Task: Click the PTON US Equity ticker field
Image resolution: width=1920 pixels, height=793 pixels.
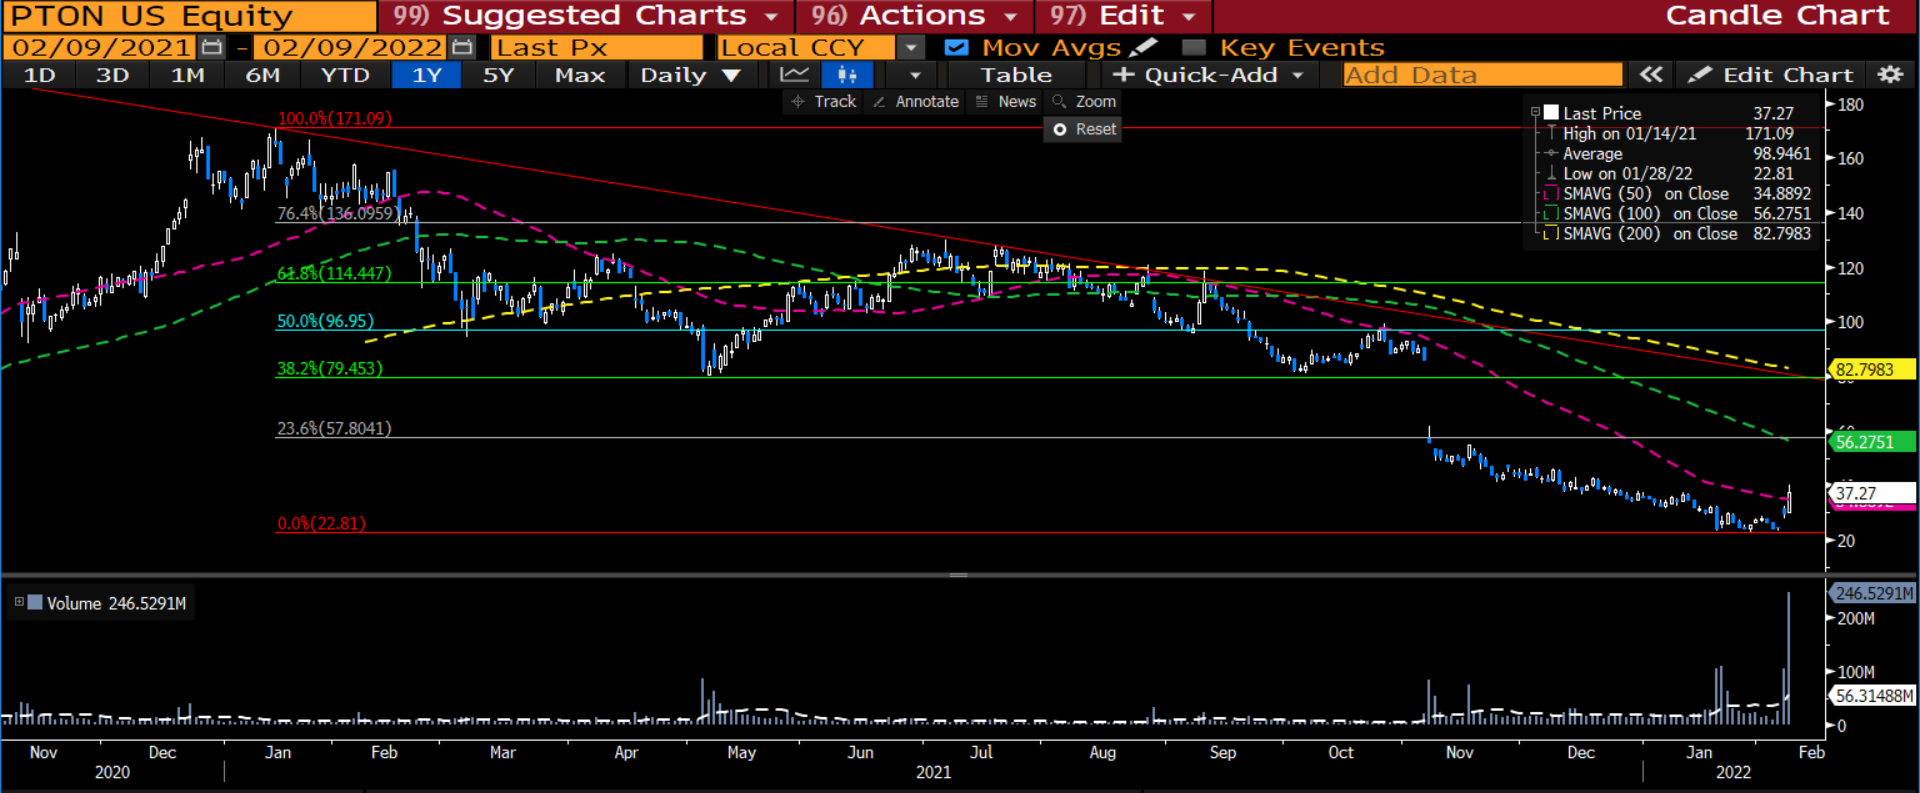Action: [x=190, y=16]
